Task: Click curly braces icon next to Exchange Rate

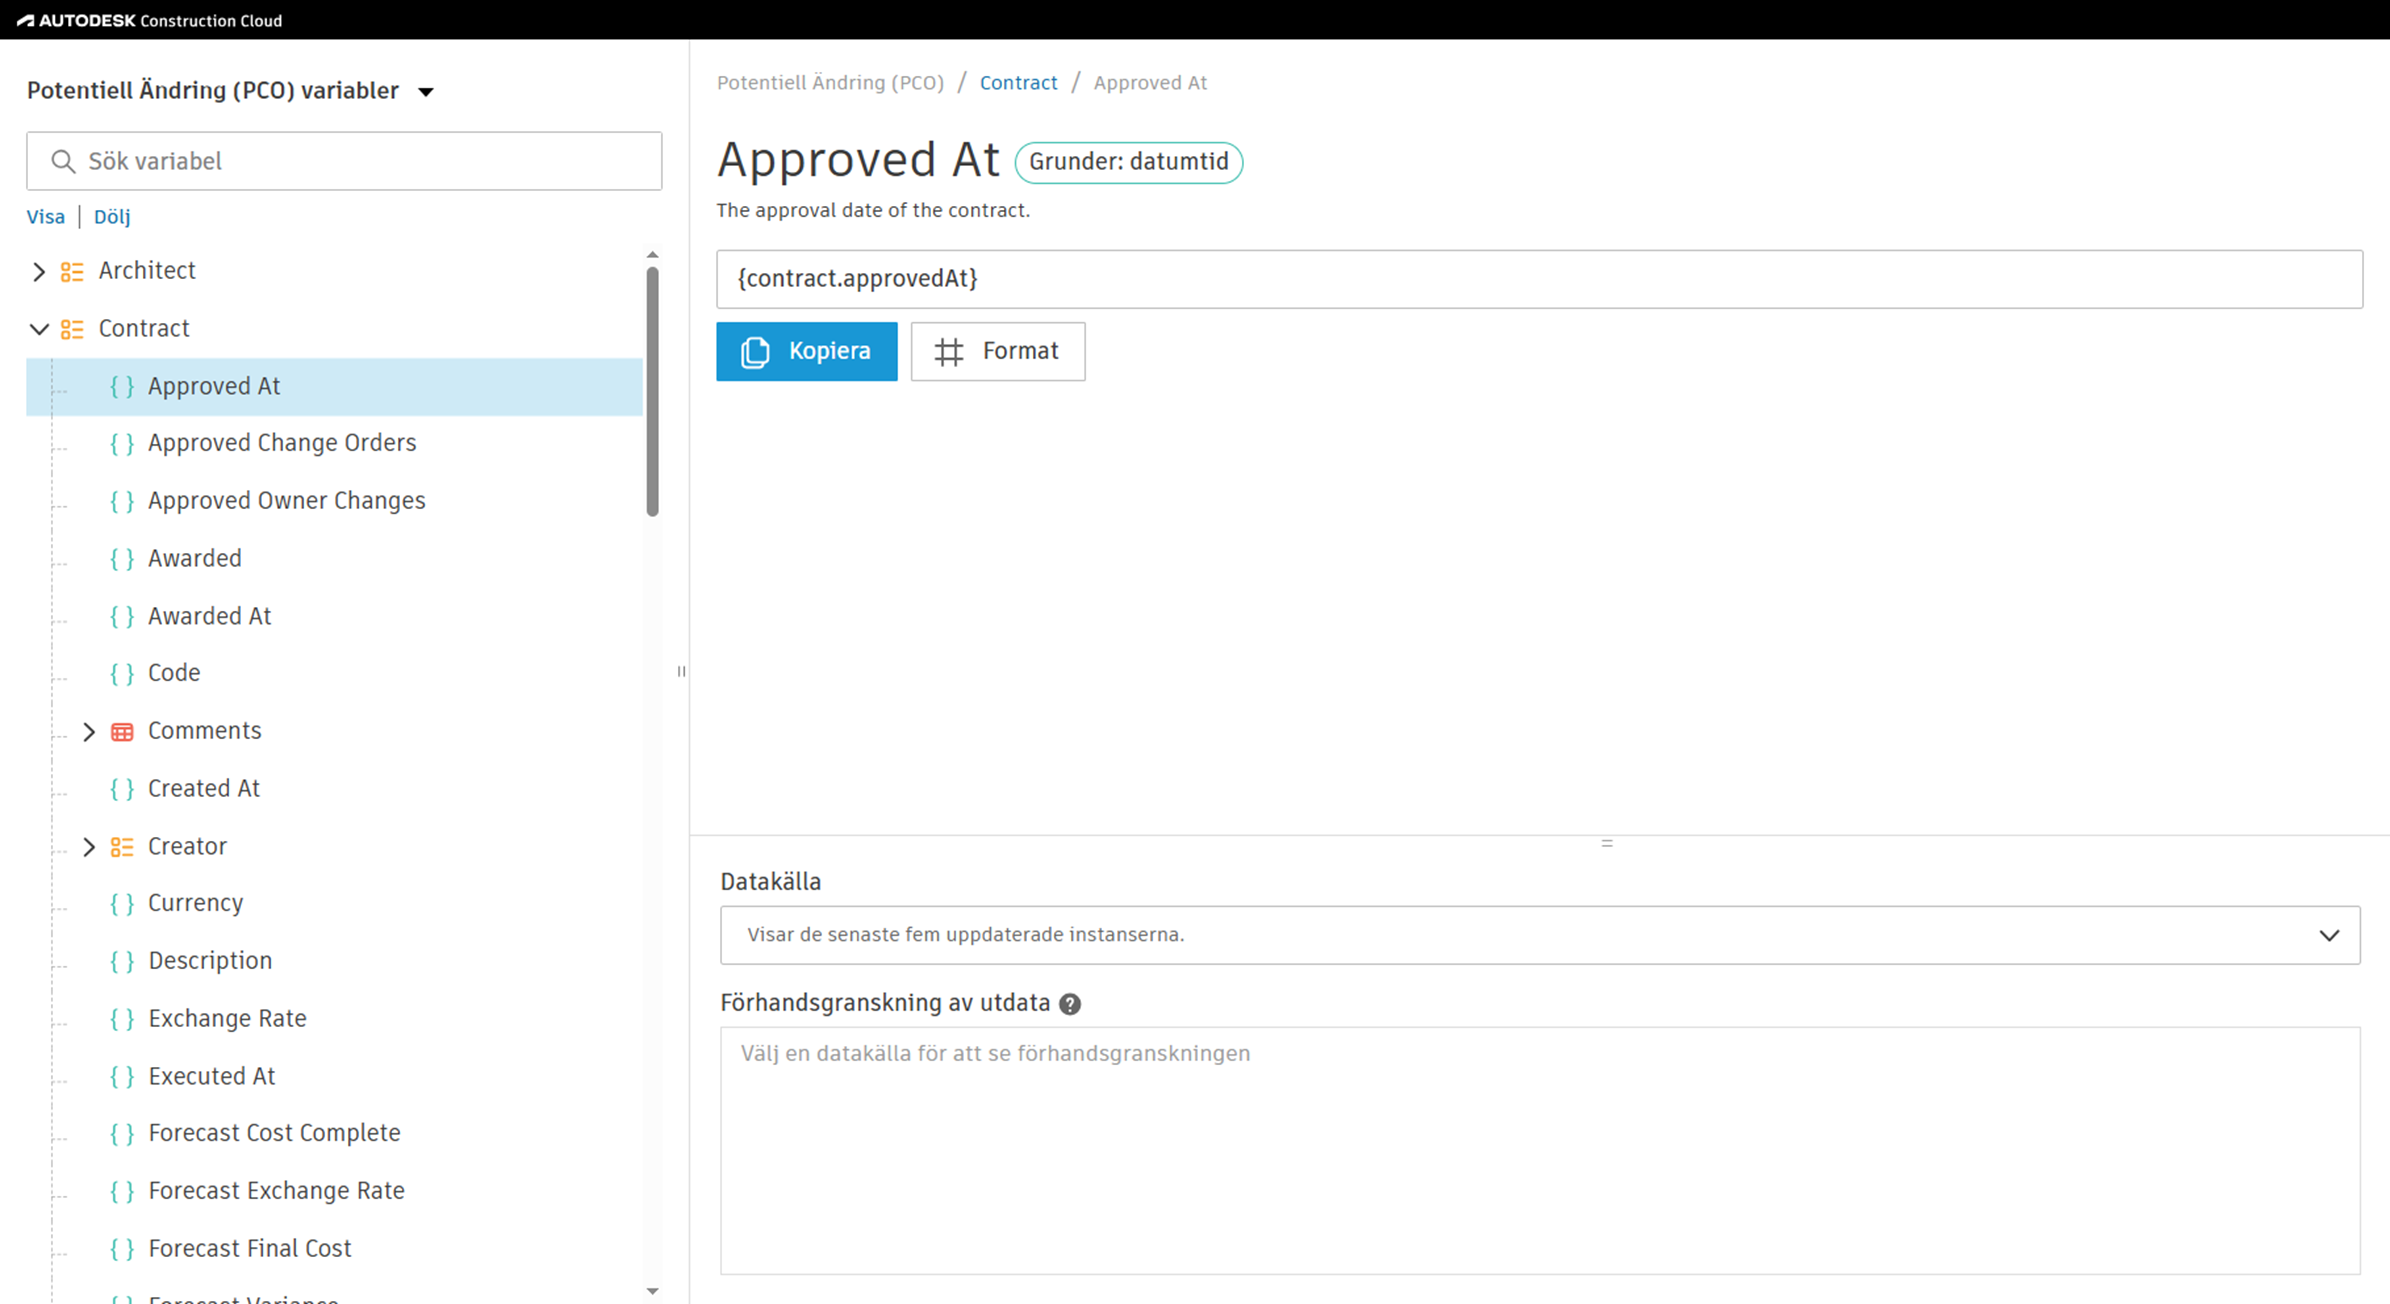Action: tap(122, 1019)
